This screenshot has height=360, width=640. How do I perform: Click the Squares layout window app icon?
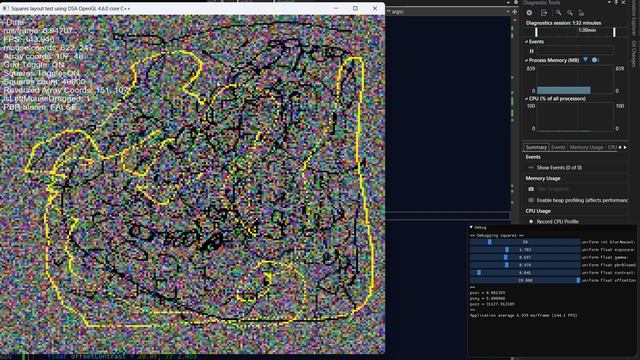point(6,8)
